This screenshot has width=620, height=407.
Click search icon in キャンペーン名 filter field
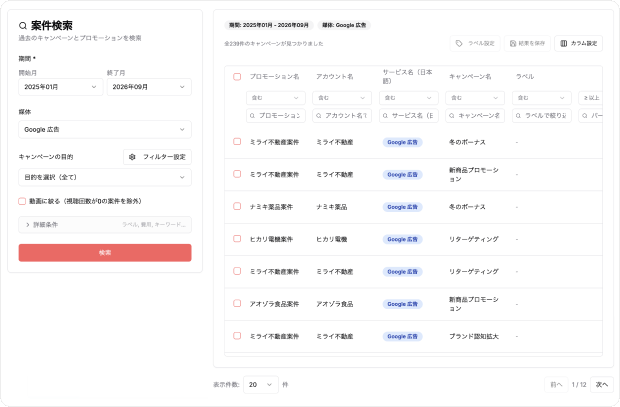(452, 116)
